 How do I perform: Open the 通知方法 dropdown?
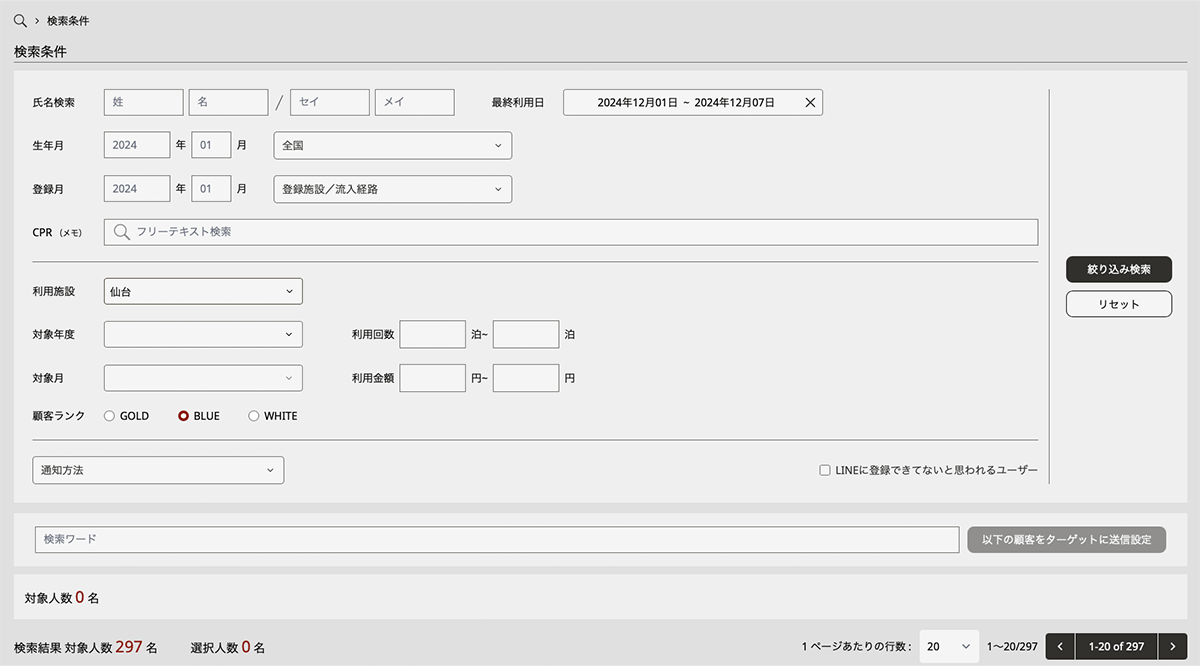point(158,470)
